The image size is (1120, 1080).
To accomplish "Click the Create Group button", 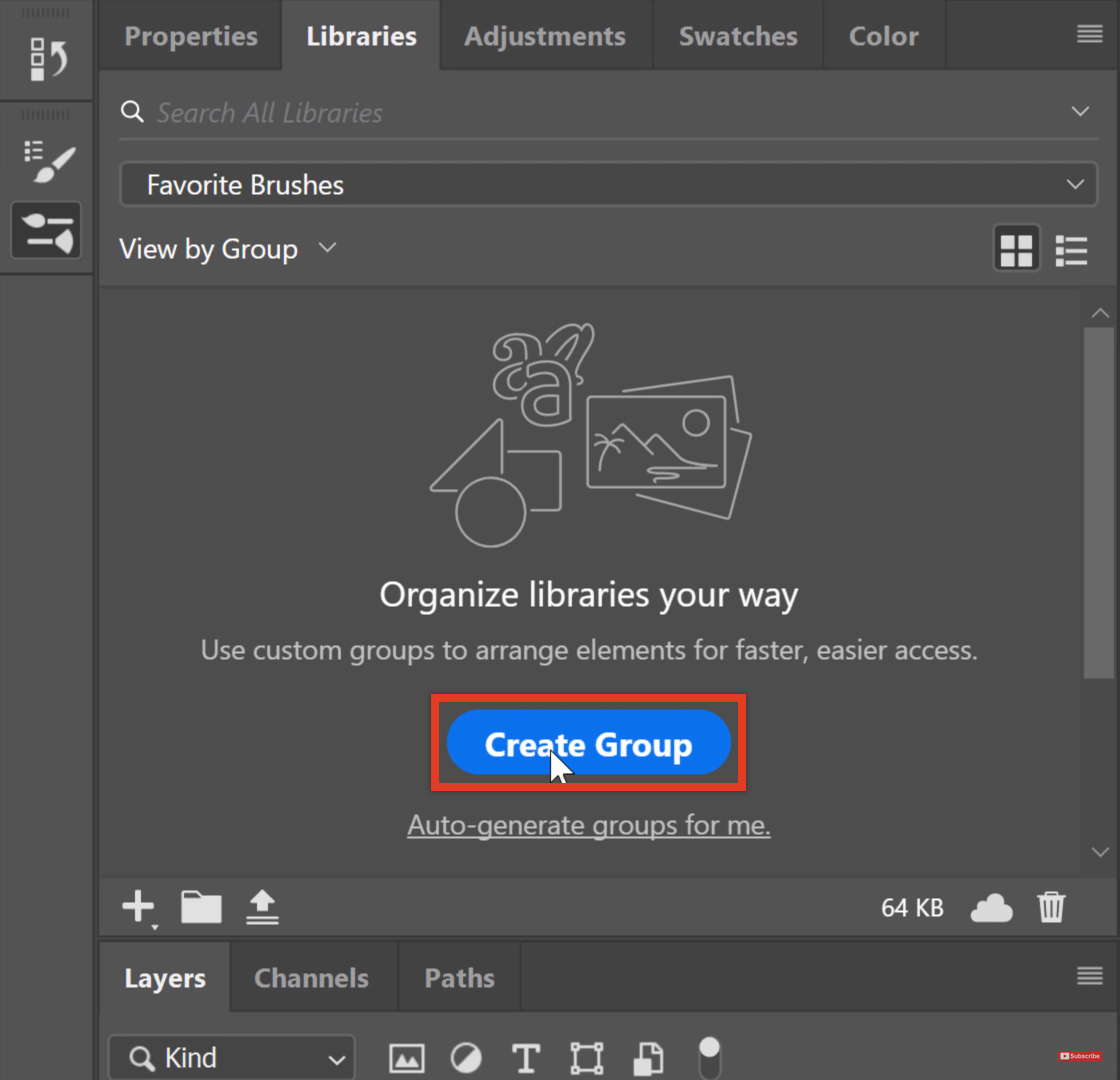I will [x=588, y=745].
